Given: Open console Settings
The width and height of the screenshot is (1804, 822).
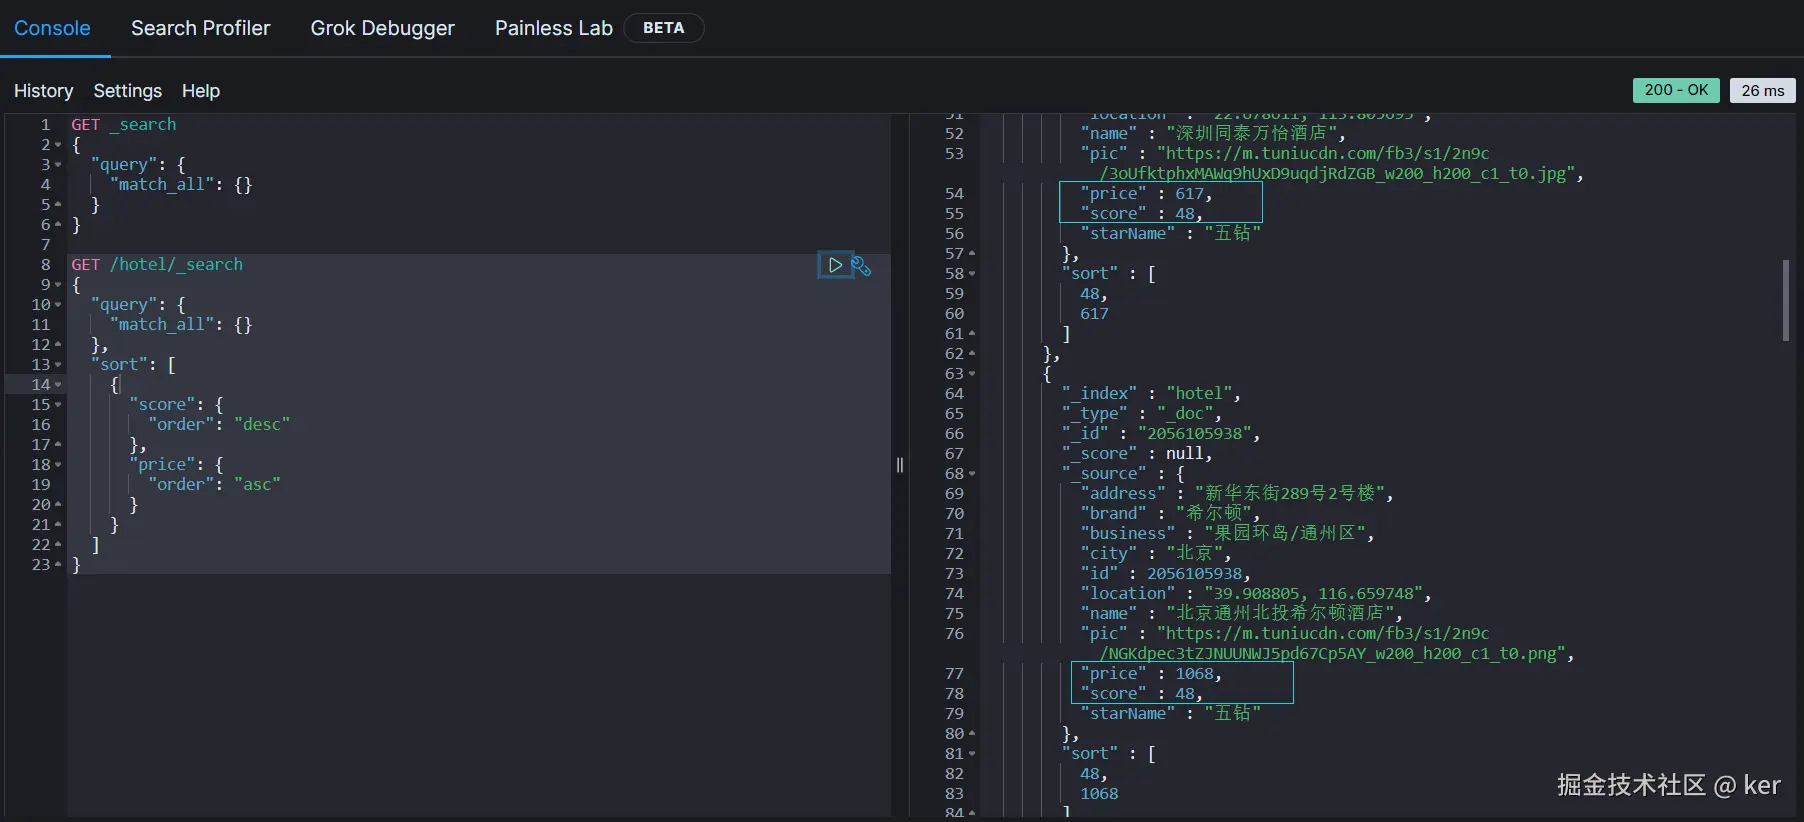Looking at the screenshot, I should coord(128,91).
